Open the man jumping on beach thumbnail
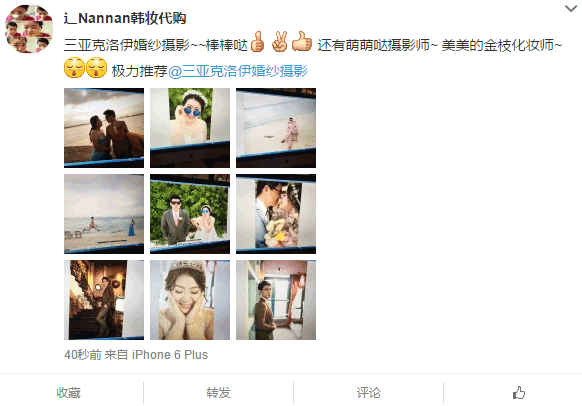The image size is (582, 406). click(x=104, y=214)
